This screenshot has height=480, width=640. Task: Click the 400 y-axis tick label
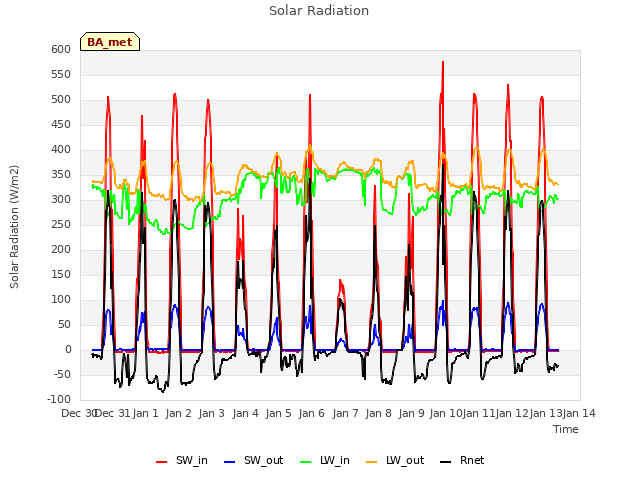tap(61, 149)
